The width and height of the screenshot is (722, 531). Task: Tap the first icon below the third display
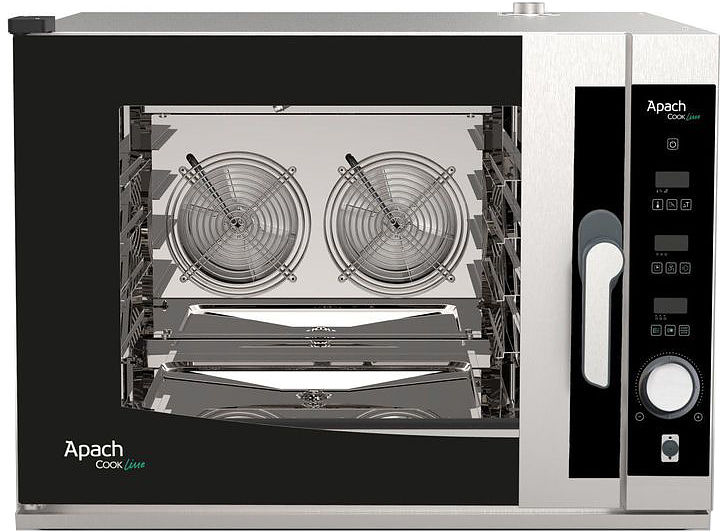coord(656,330)
